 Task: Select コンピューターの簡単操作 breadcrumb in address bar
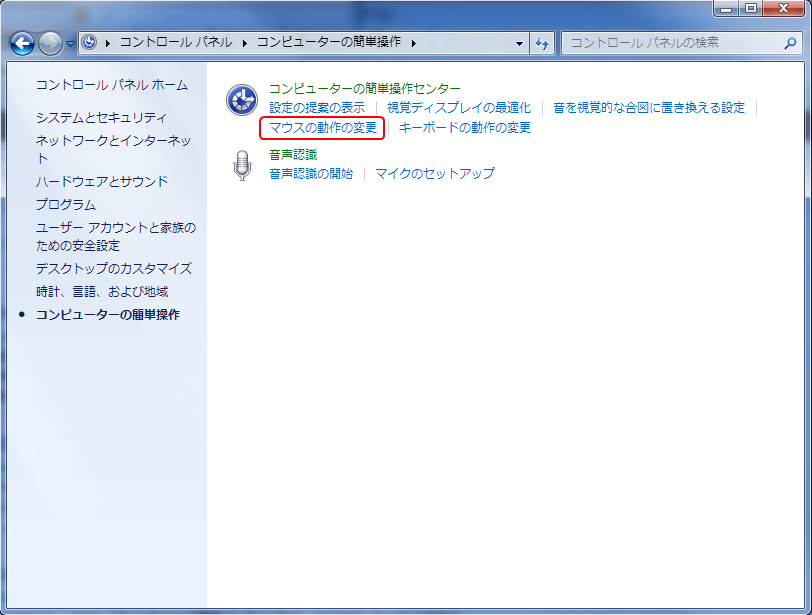[x=329, y=42]
